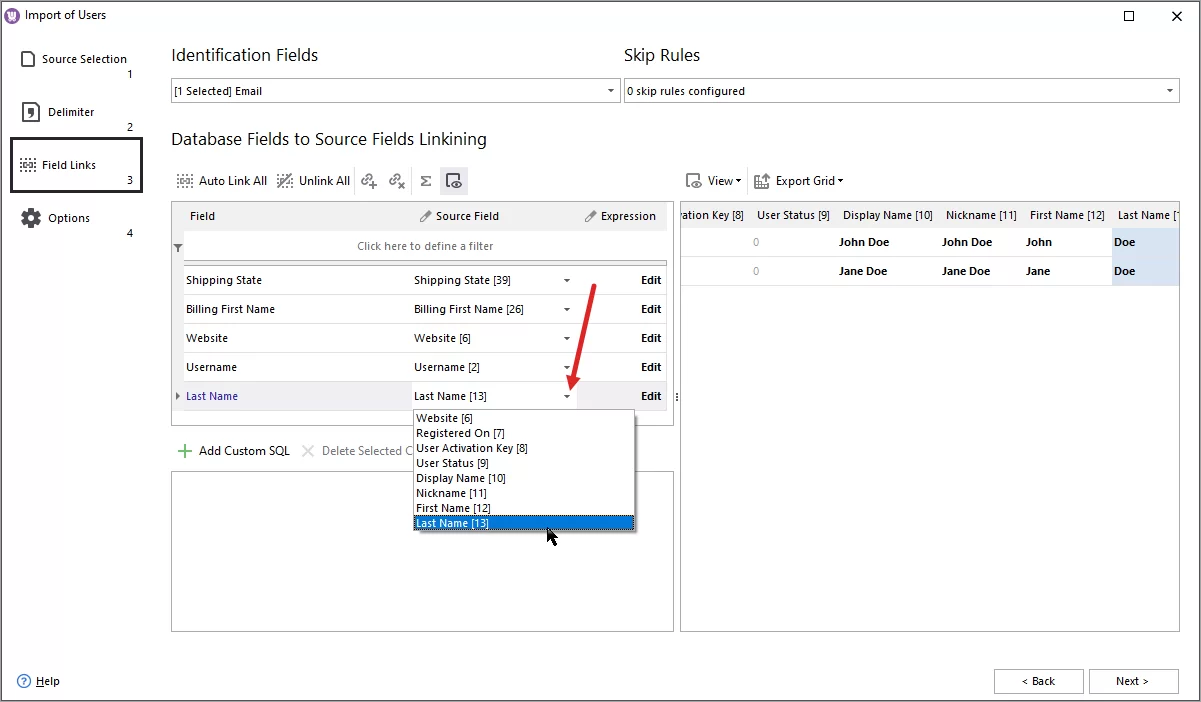
Task: Open the Identification Fields dropdown
Action: click(x=610, y=90)
